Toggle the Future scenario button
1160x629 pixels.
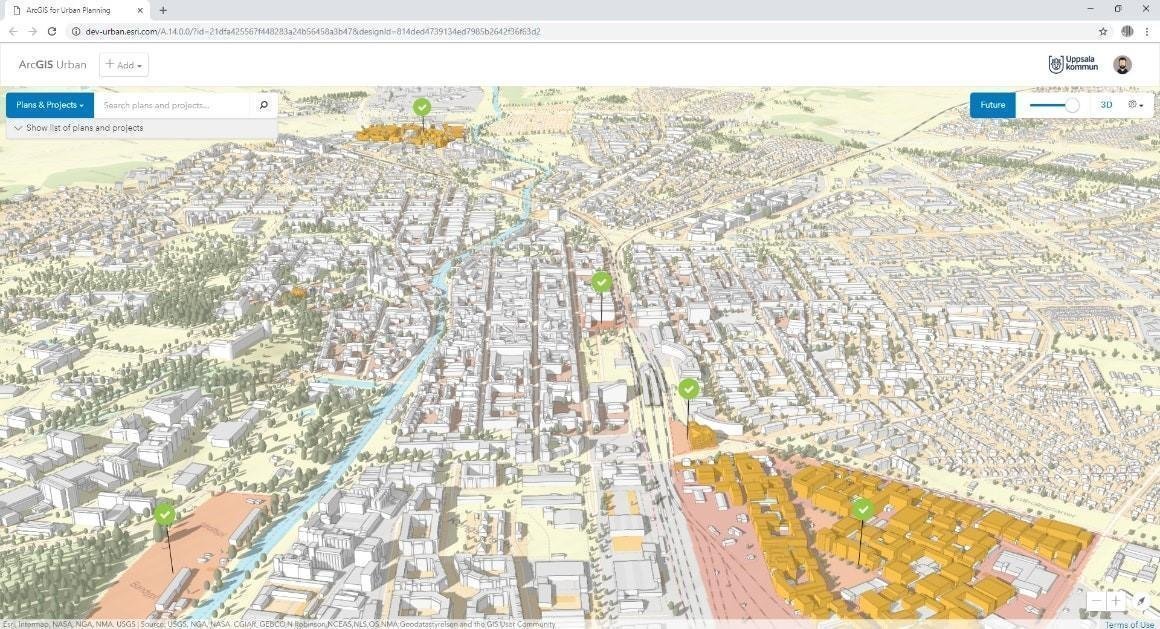tap(992, 105)
